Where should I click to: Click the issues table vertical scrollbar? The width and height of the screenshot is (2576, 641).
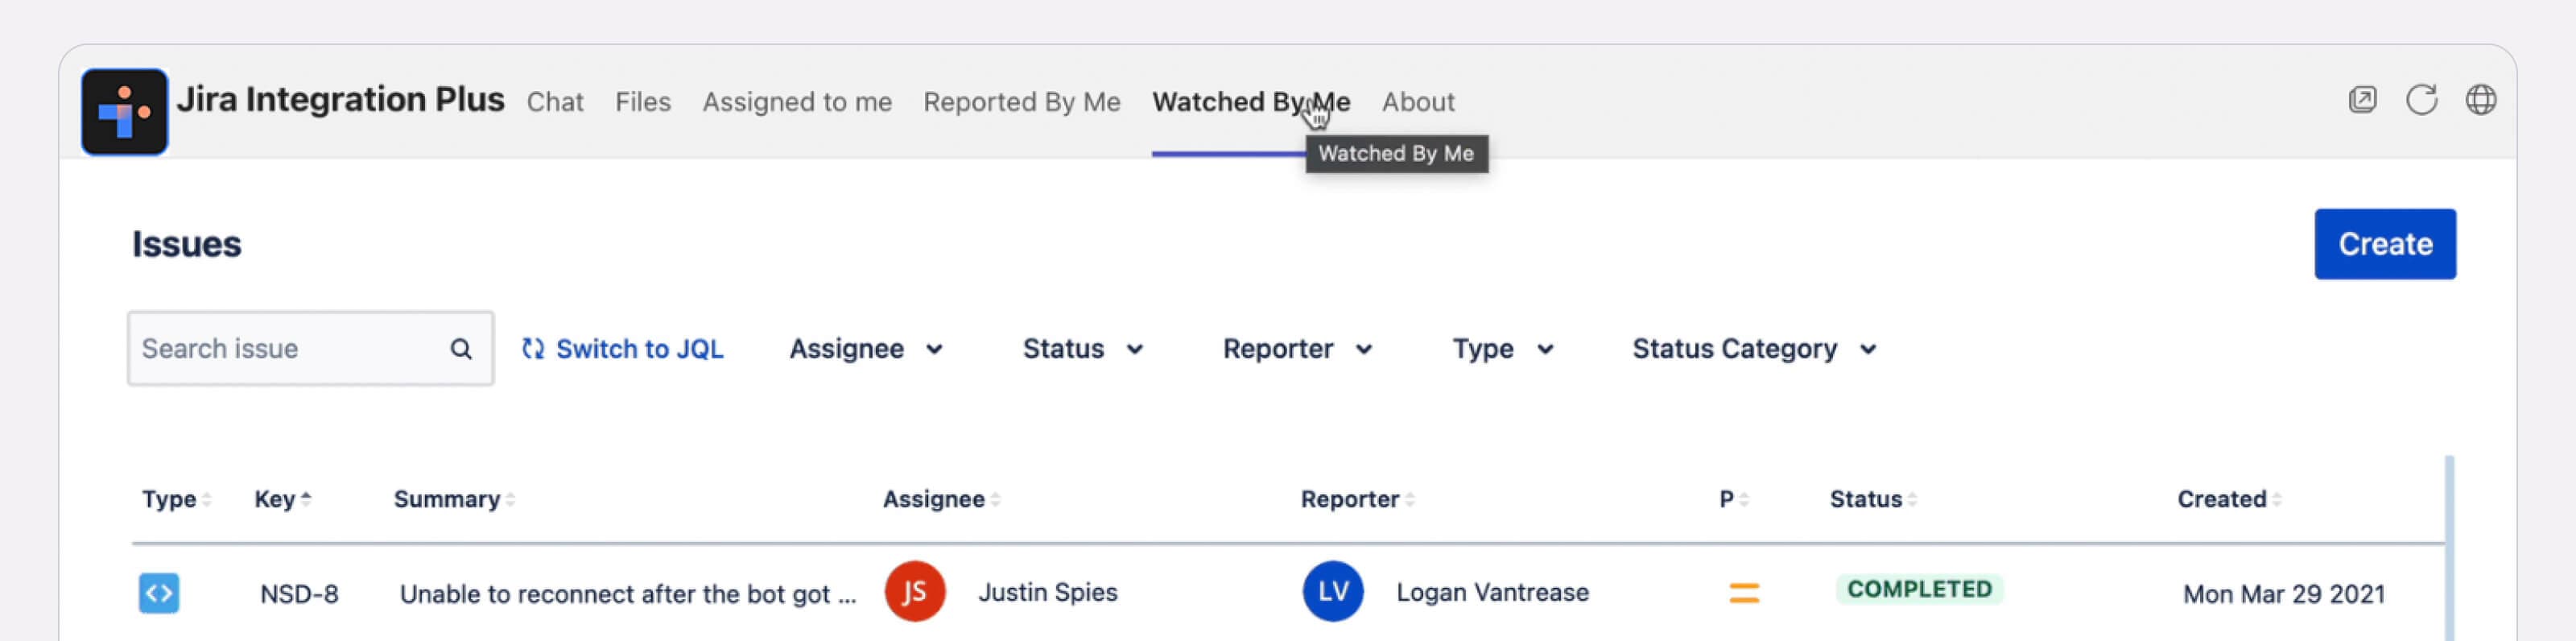2449,548
